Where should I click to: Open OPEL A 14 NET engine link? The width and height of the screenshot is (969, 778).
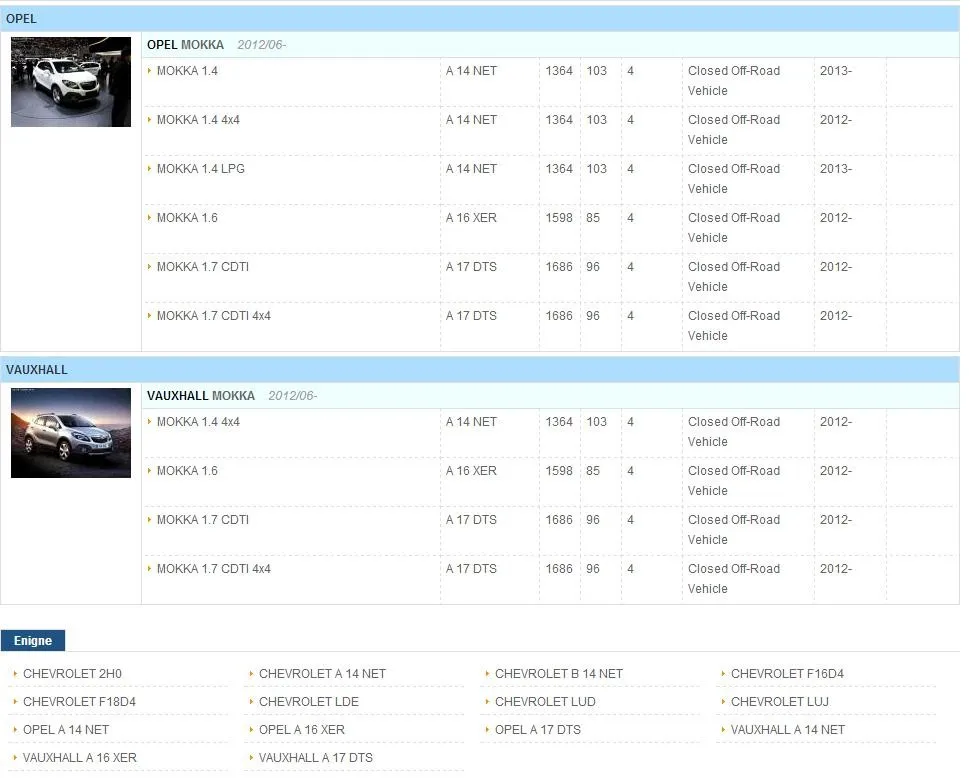pos(66,730)
